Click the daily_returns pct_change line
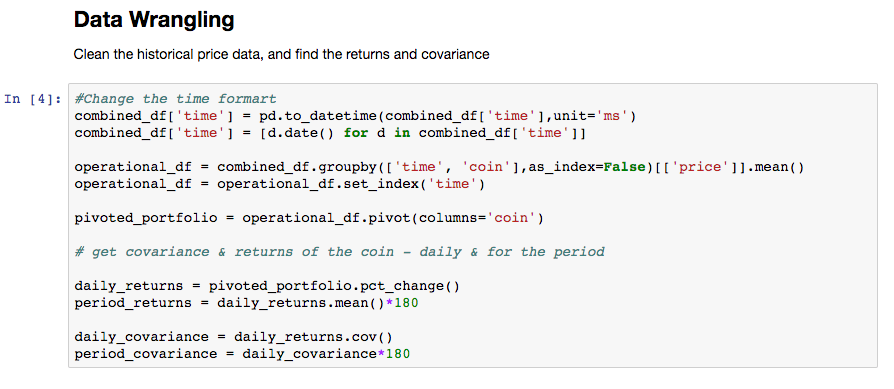The height and width of the screenshot is (389, 894). pyautogui.click(x=267, y=286)
